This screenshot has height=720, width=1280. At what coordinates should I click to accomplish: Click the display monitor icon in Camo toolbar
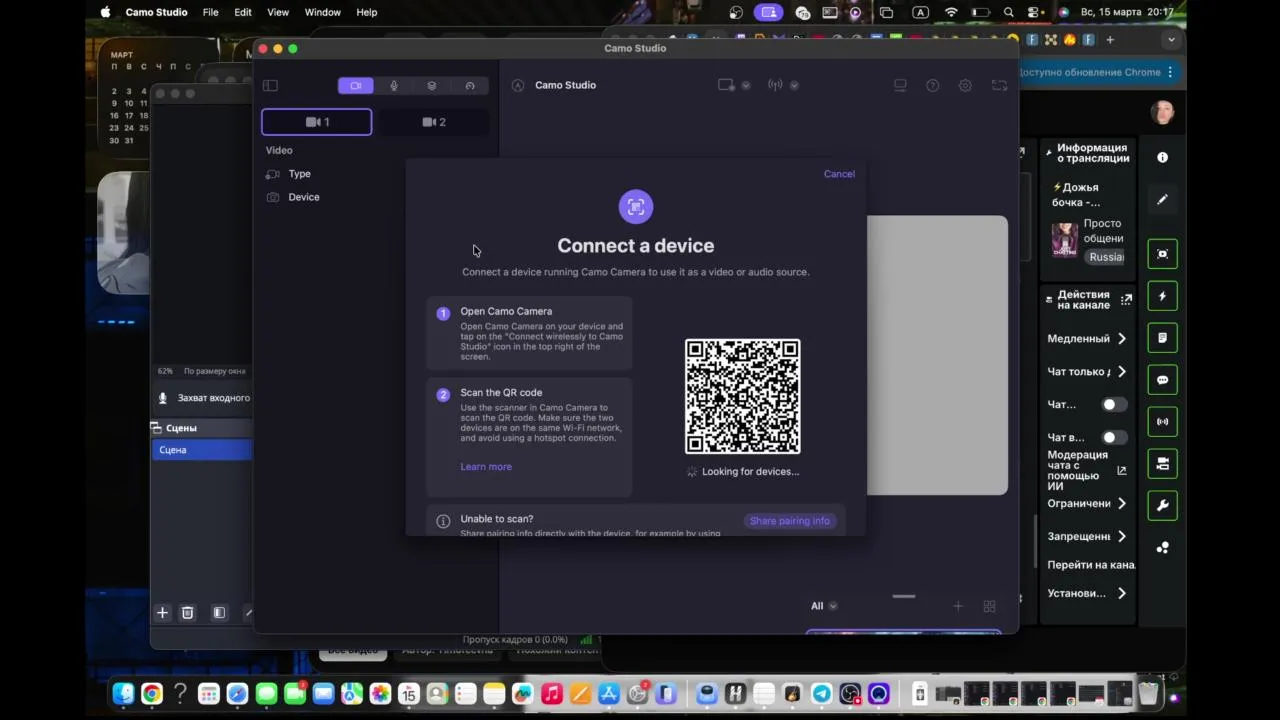click(900, 85)
